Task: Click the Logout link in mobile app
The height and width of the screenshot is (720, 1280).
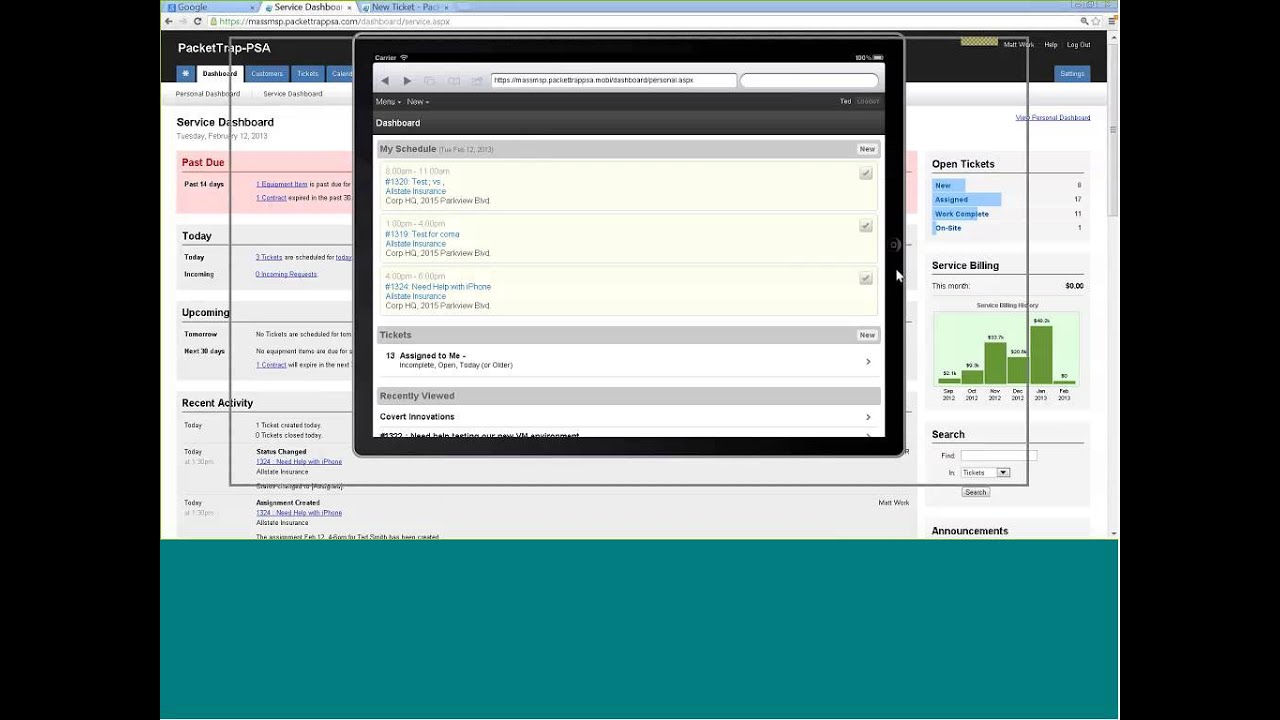Action: 868,102
